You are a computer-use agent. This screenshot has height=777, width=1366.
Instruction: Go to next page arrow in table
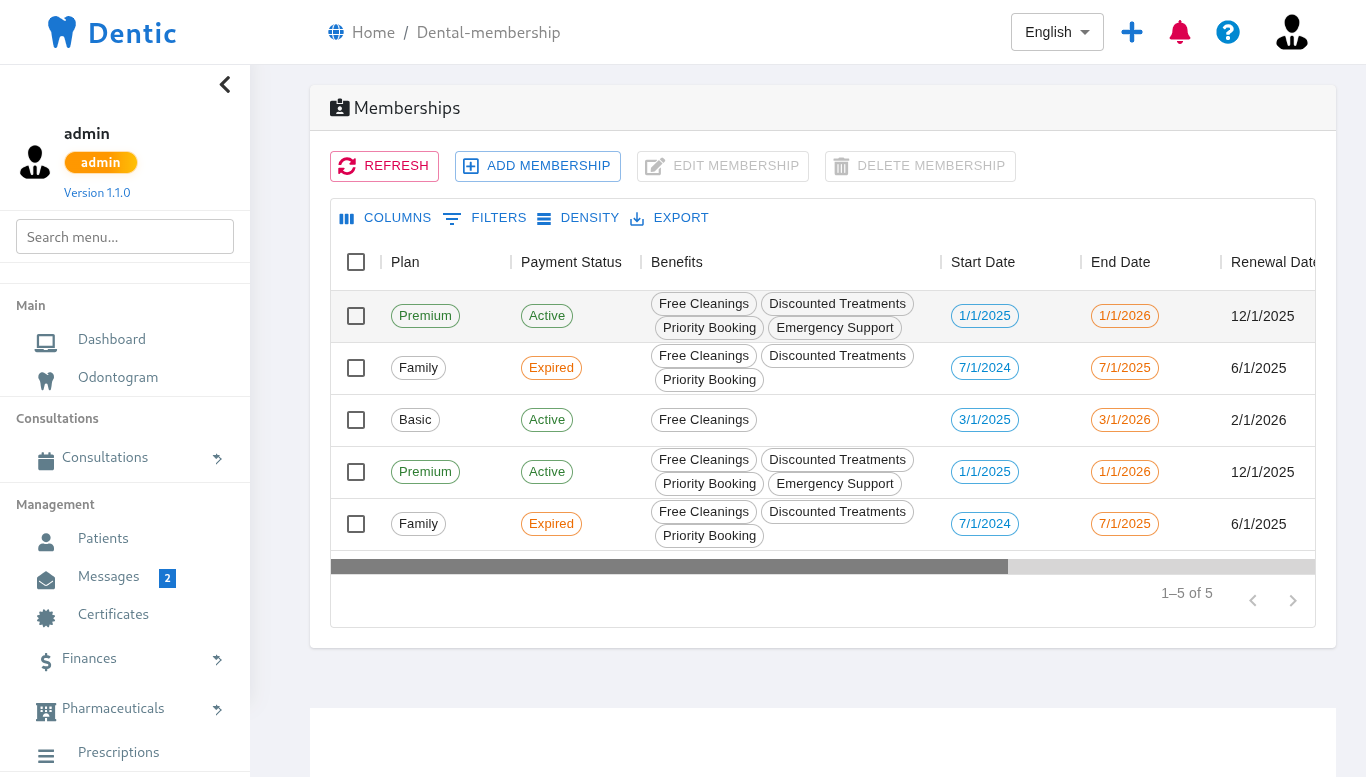[x=1292, y=601]
